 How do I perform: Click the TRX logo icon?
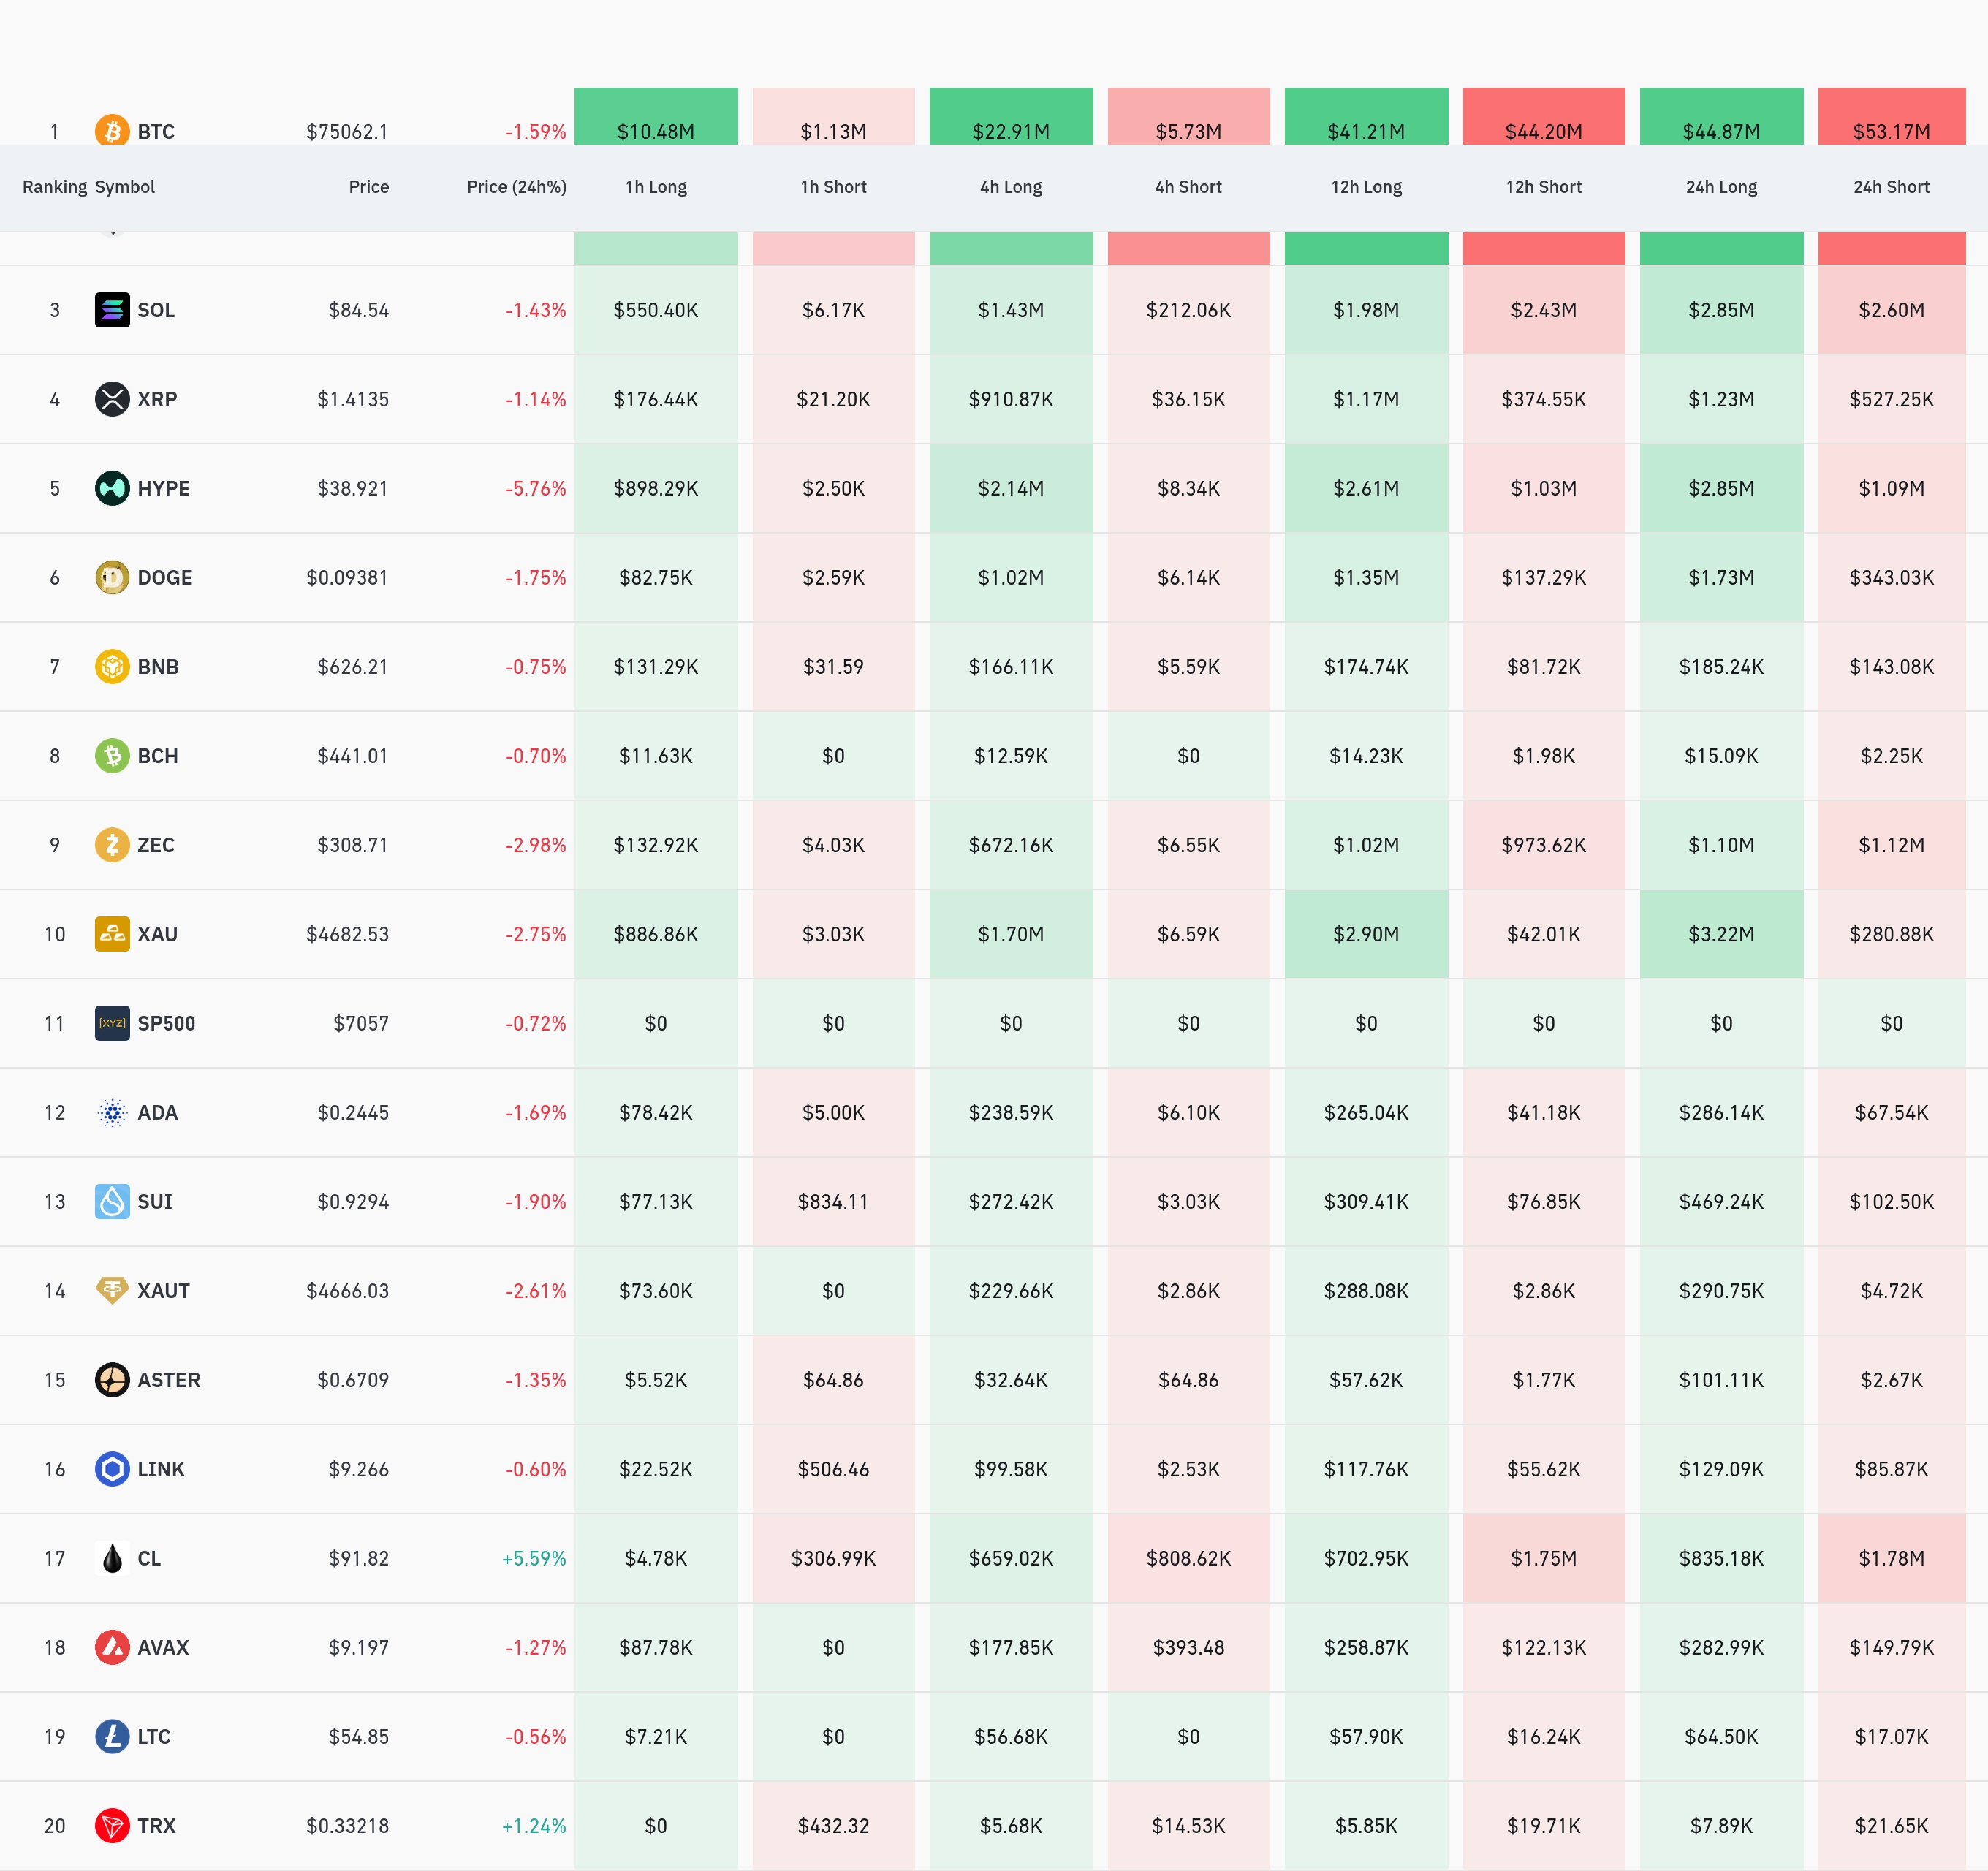(112, 1826)
